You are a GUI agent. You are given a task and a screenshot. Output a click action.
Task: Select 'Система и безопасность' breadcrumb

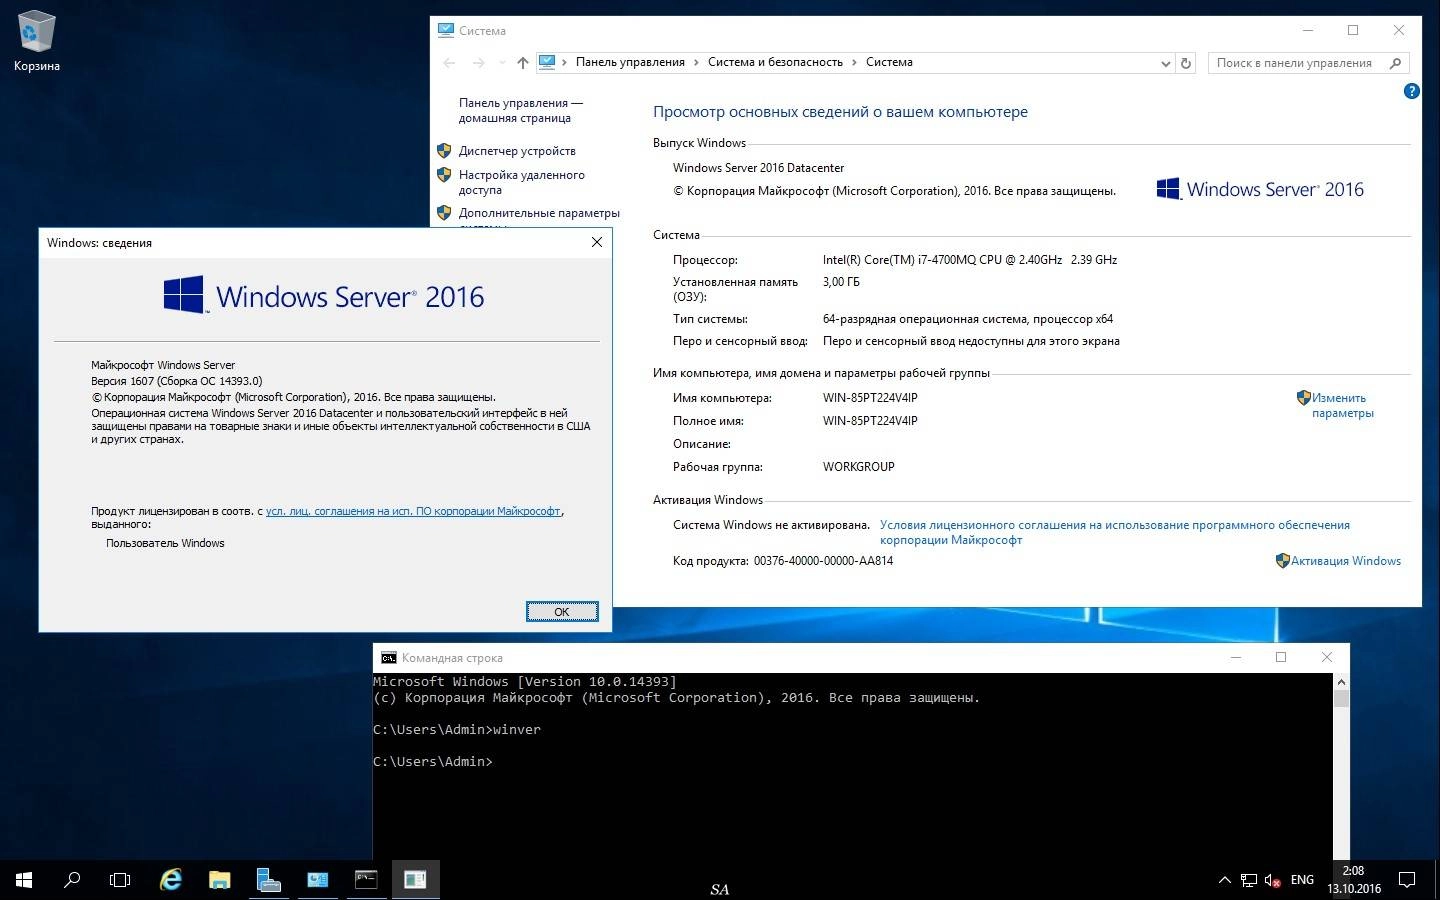pyautogui.click(x=775, y=62)
